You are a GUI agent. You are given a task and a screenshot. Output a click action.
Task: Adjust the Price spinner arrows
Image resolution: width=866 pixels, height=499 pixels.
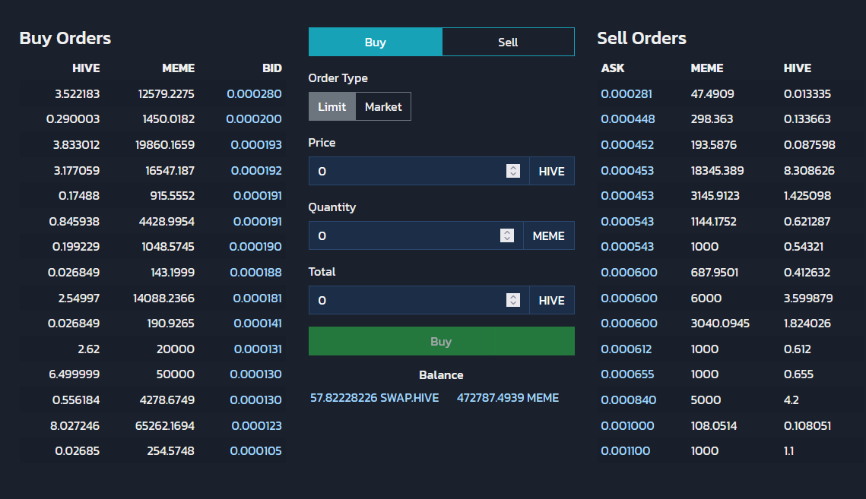point(513,171)
